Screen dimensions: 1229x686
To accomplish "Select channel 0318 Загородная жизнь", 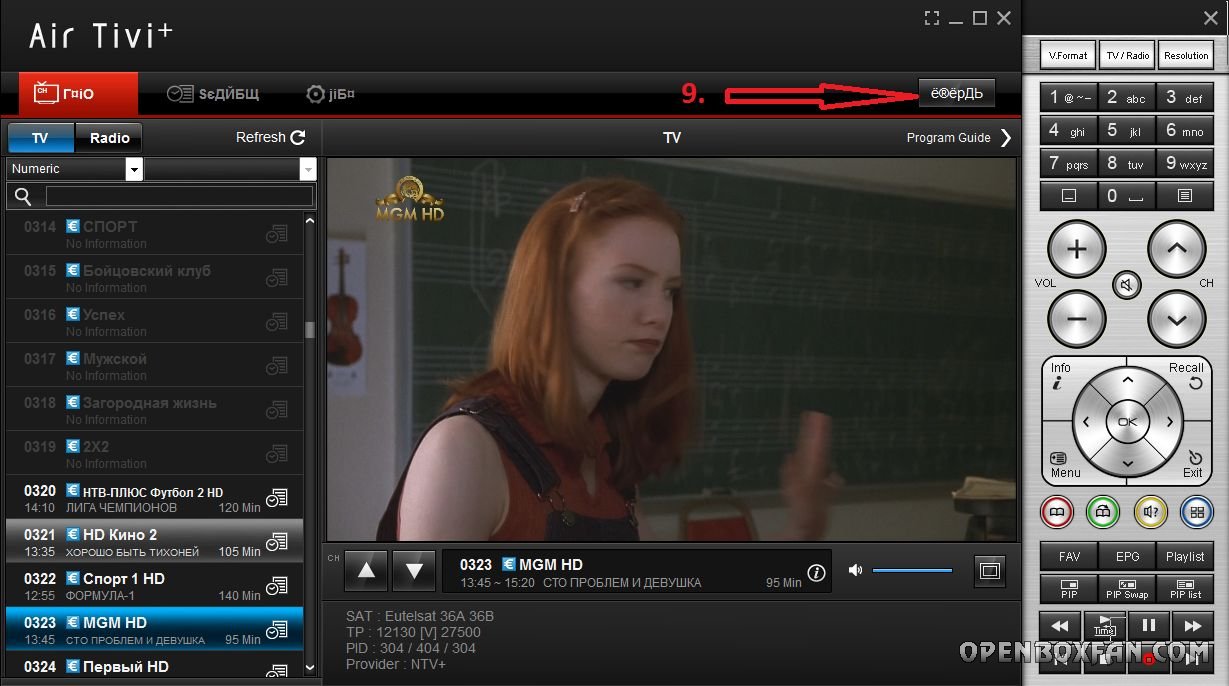I will pyautogui.click(x=154, y=410).
